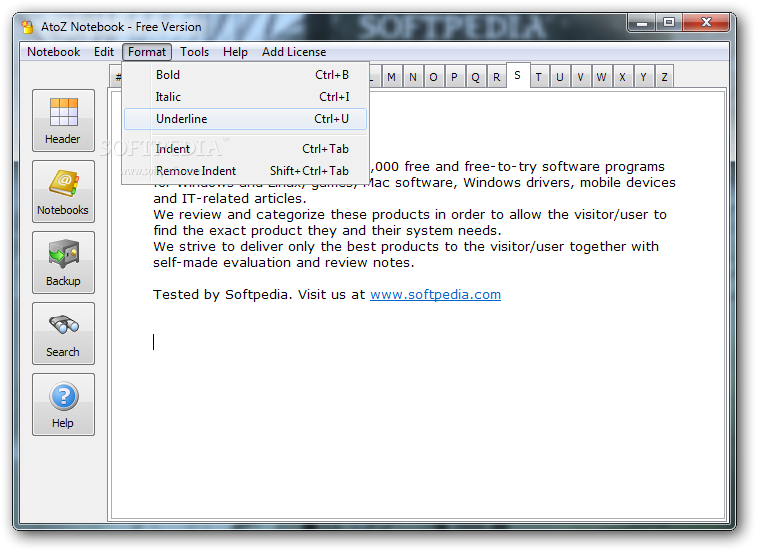
Task: Open the Header tool
Action: pos(63,120)
